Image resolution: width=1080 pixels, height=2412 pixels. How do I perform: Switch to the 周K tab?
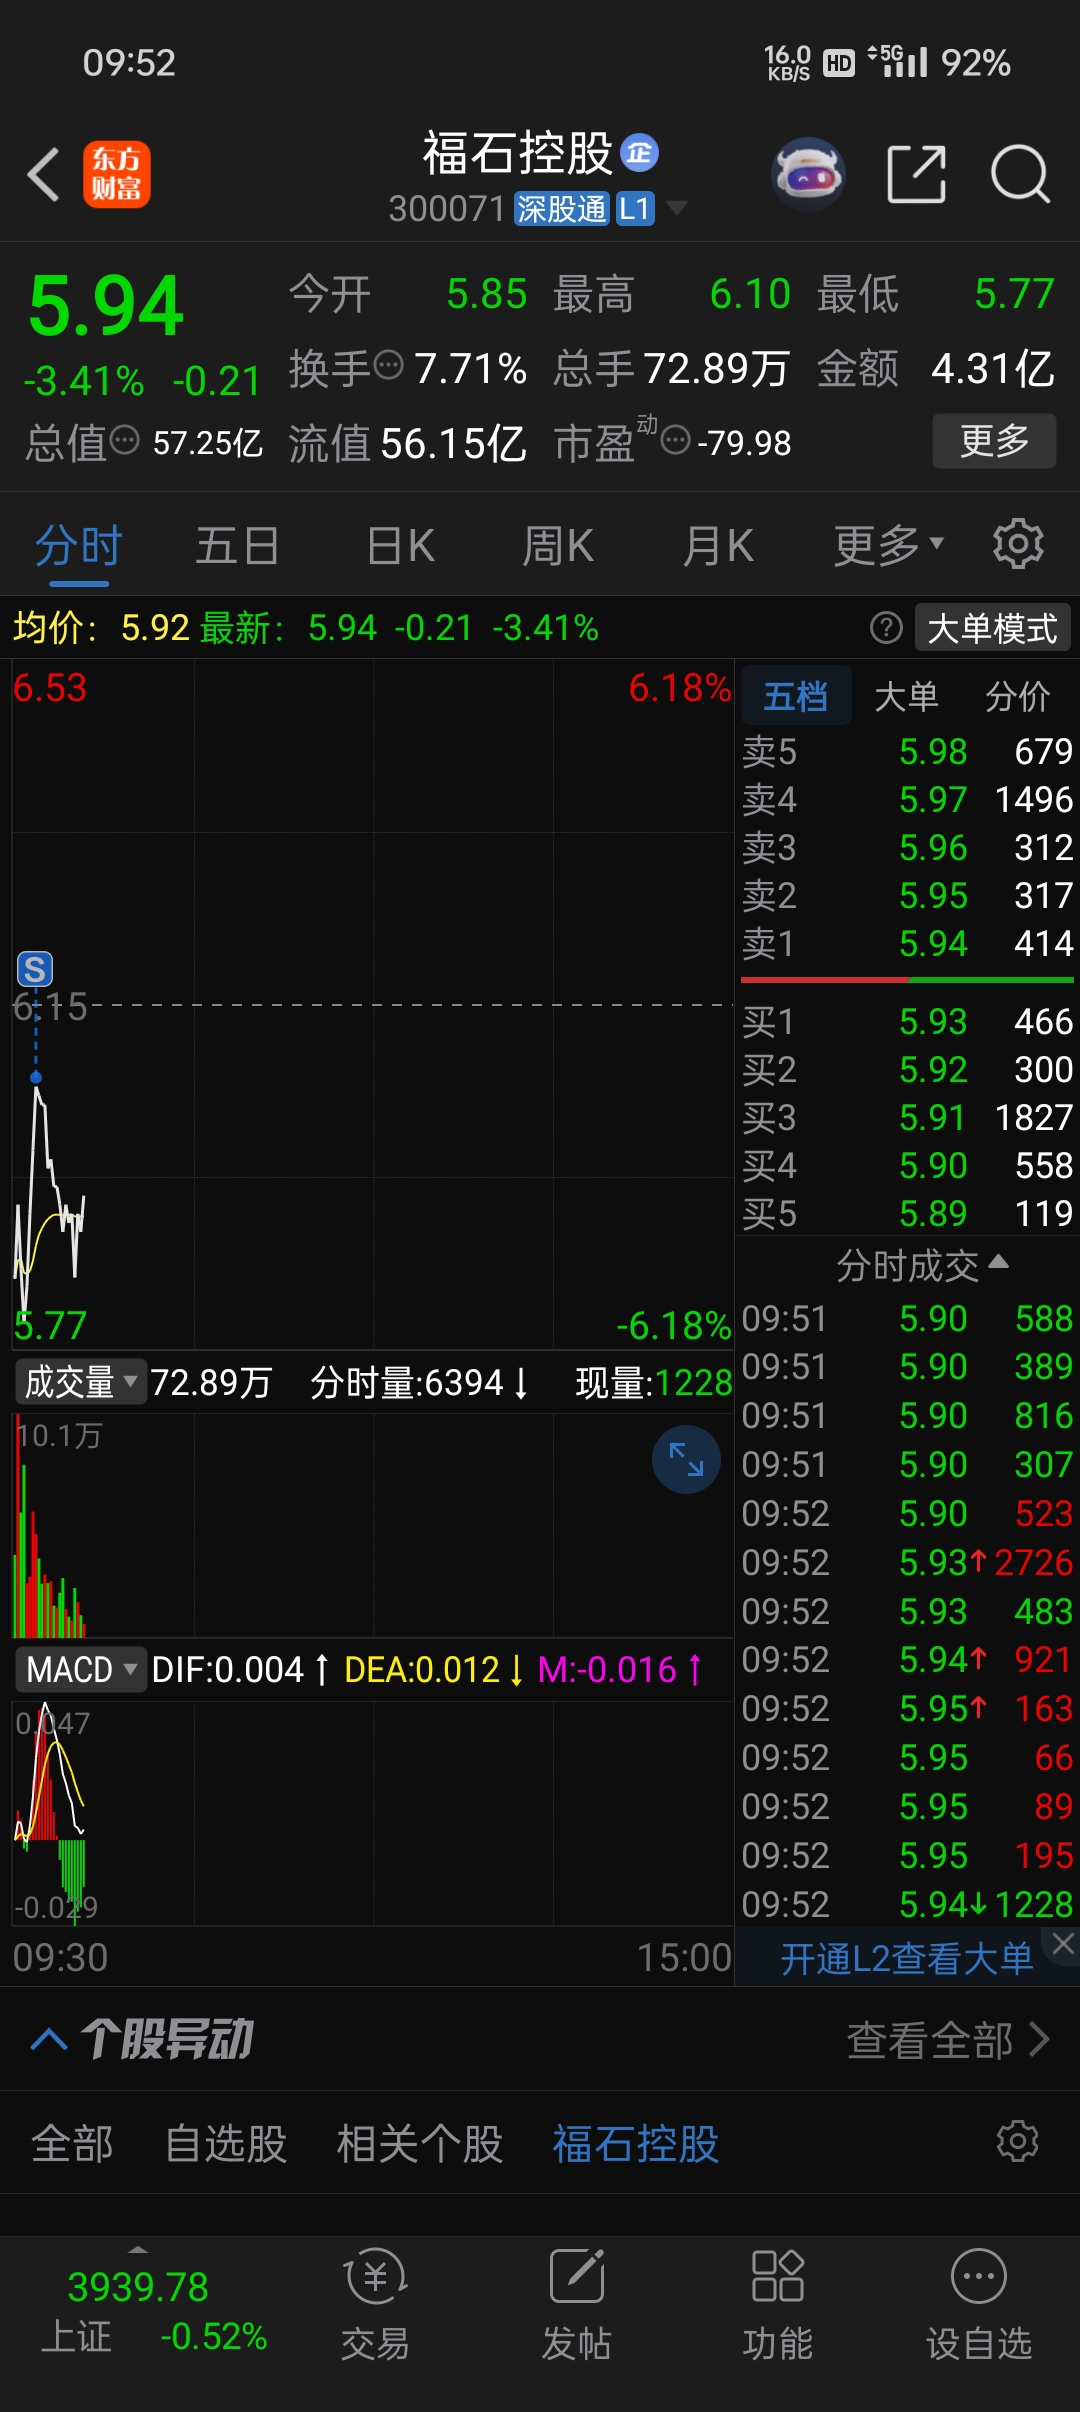(558, 546)
